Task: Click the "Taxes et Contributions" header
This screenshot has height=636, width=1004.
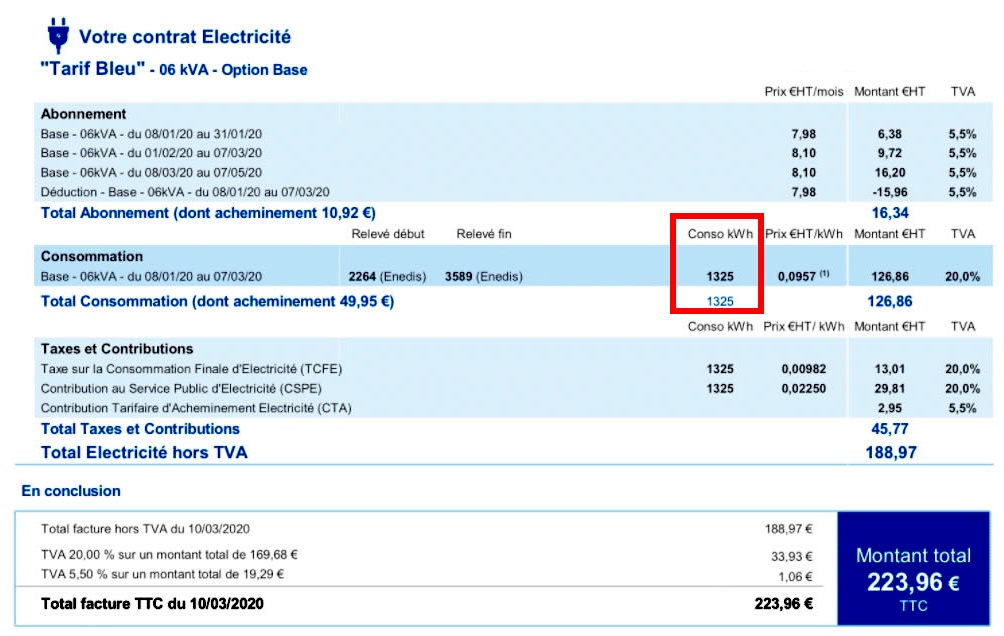Action: [117, 349]
